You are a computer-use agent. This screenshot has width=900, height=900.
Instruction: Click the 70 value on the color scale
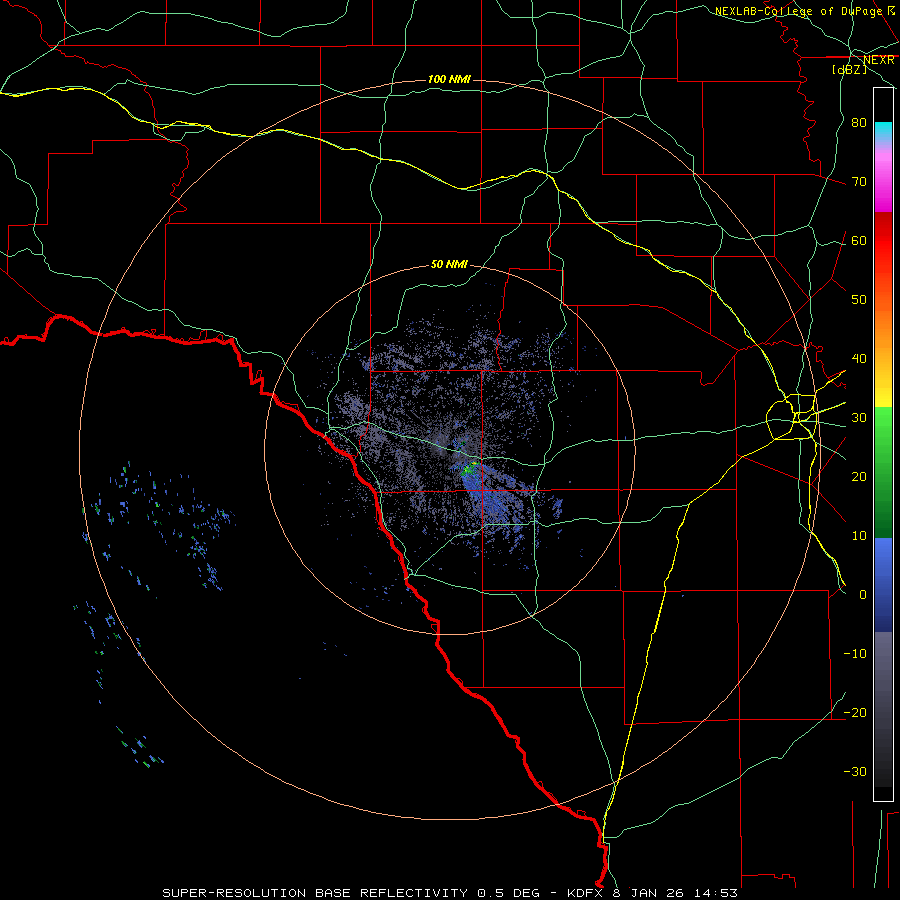(859, 181)
